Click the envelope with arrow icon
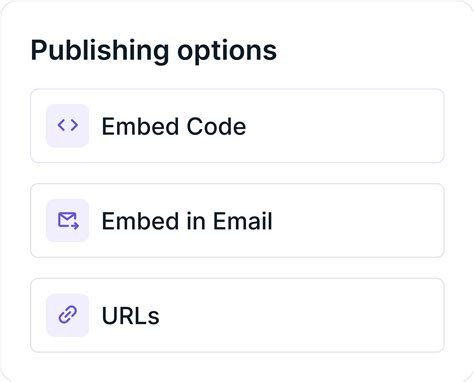The height and width of the screenshot is (382, 474). [68, 220]
